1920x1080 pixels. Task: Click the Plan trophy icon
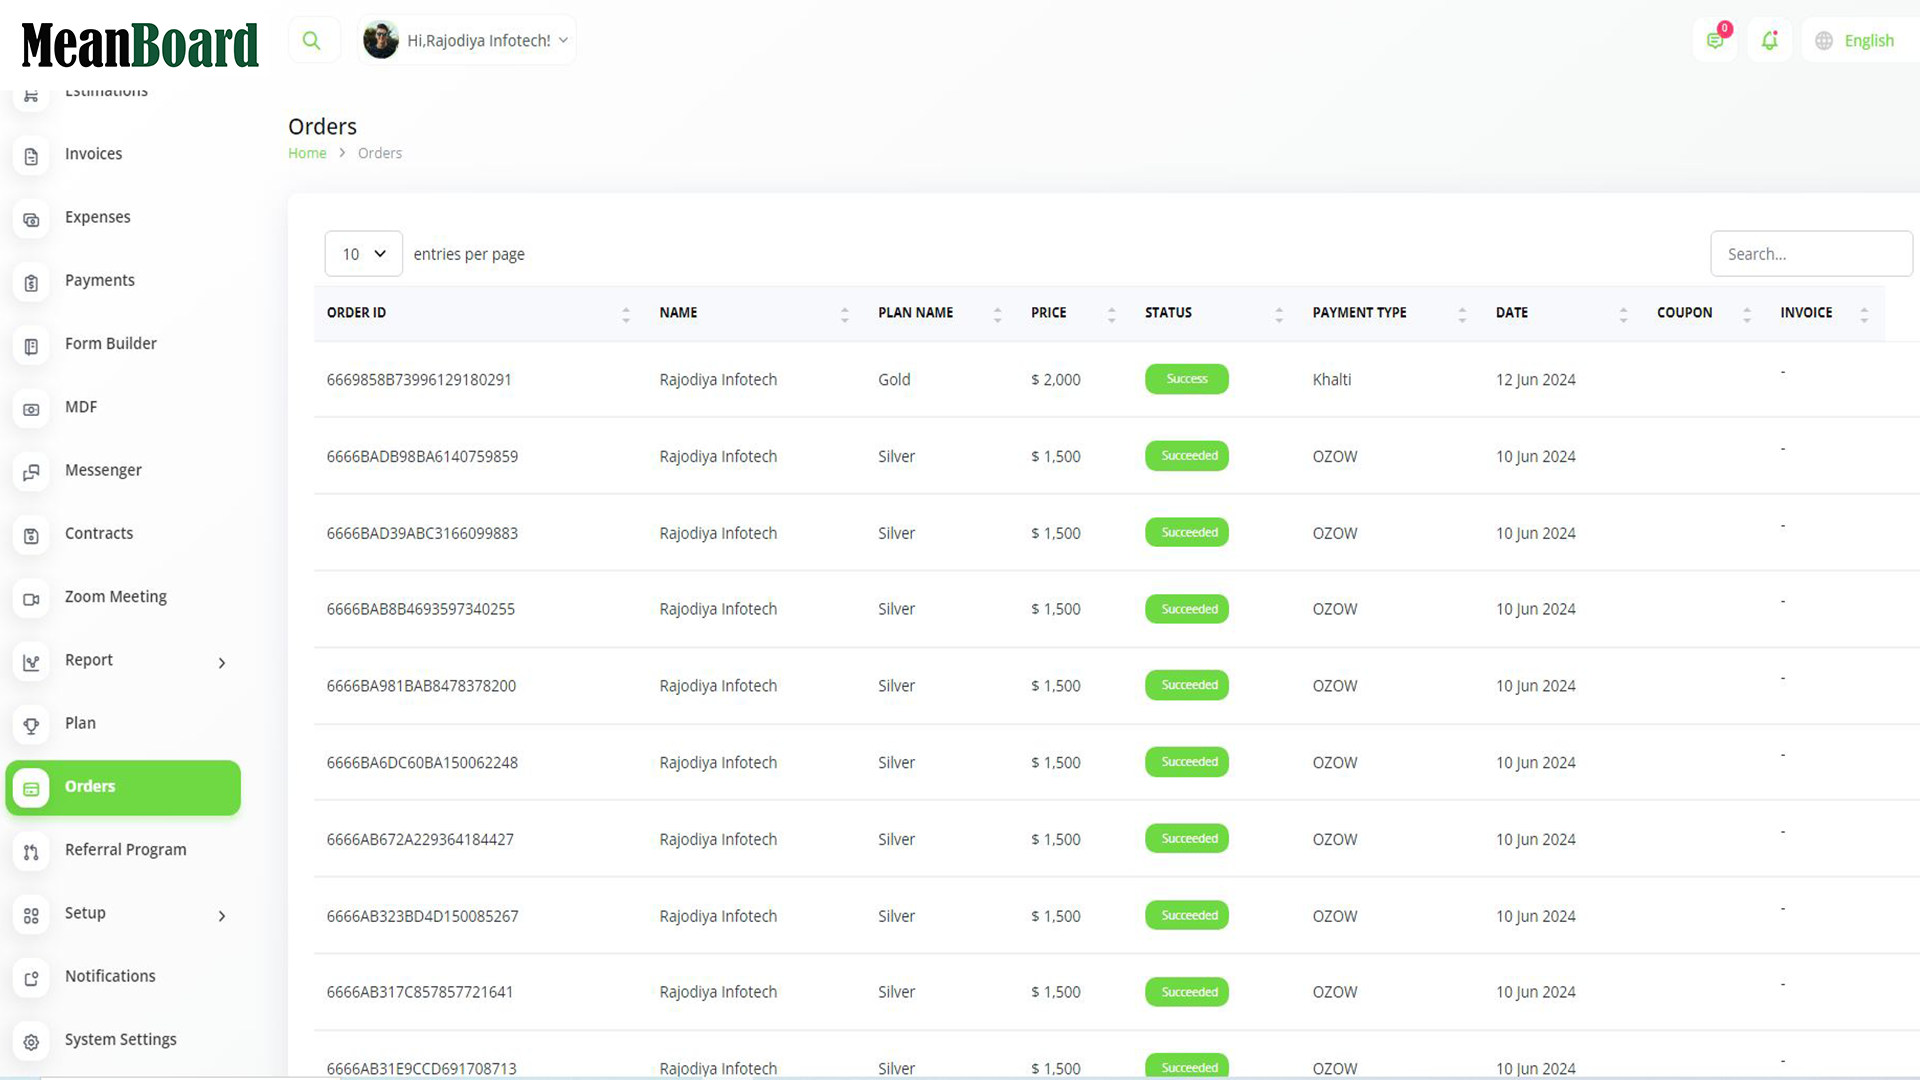(31, 726)
